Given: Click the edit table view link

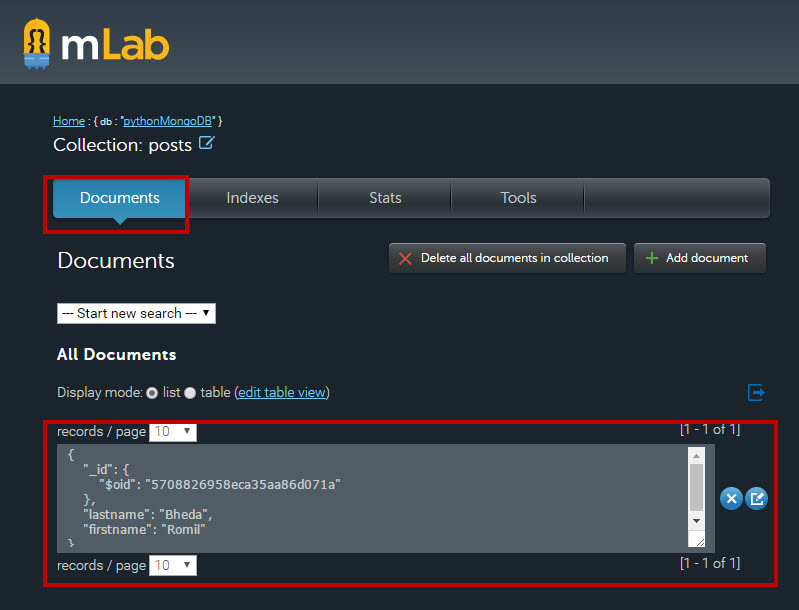Looking at the screenshot, I should click(282, 392).
